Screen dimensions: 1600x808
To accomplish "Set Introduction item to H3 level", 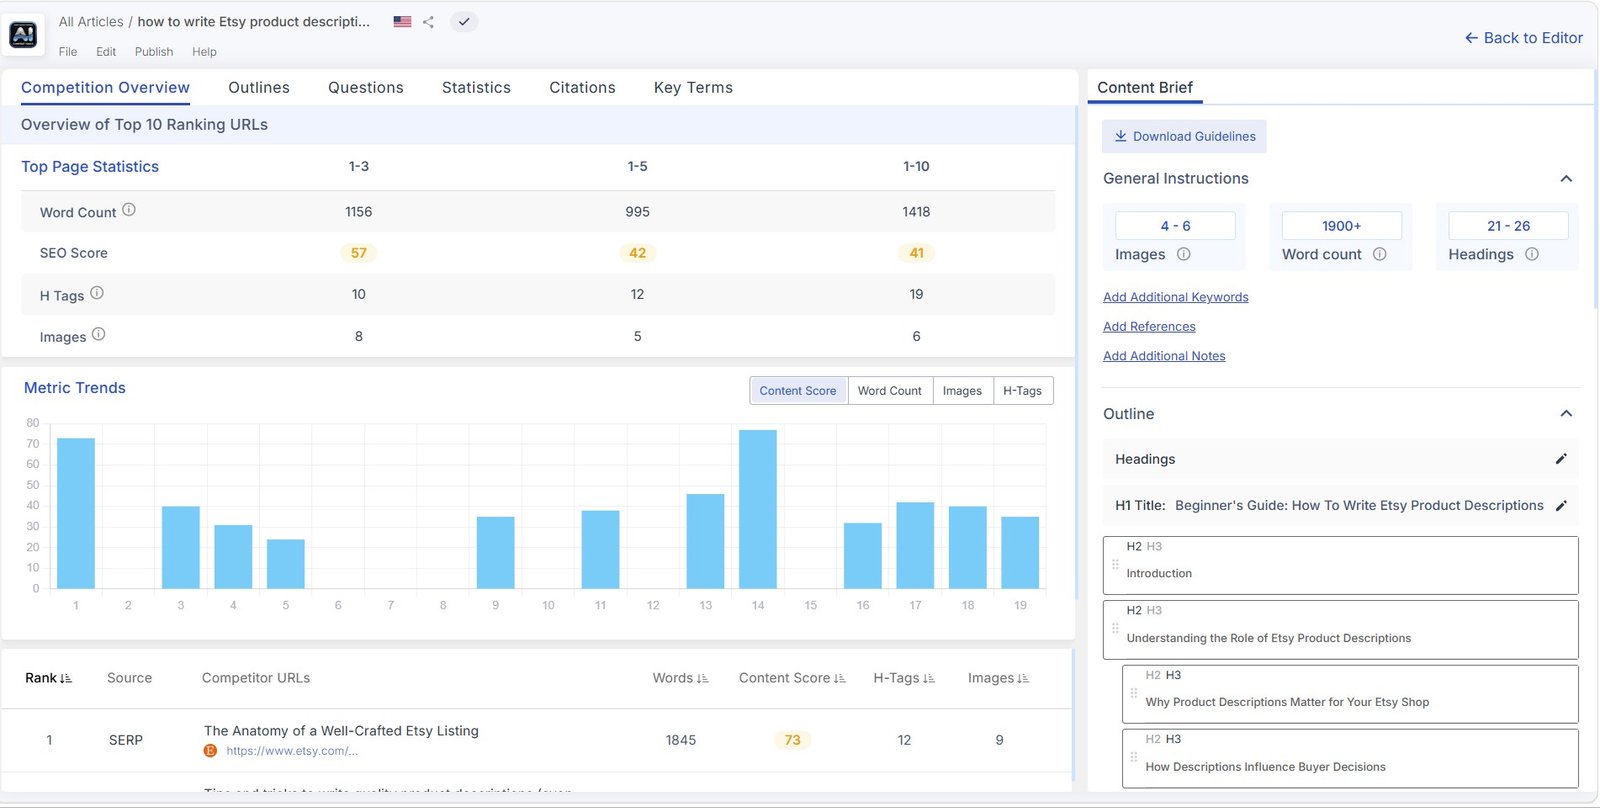I will (1154, 547).
